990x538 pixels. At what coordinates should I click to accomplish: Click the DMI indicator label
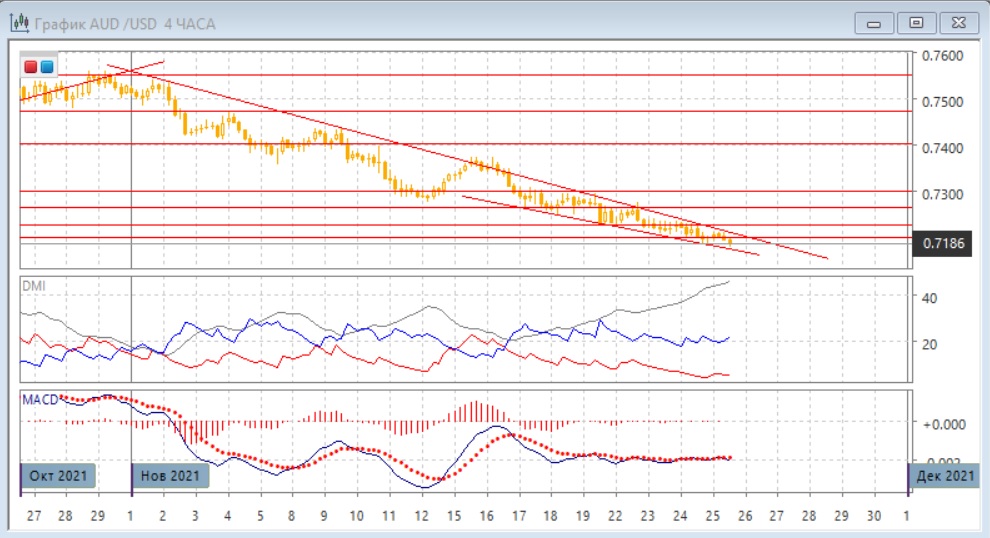click(x=33, y=285)
